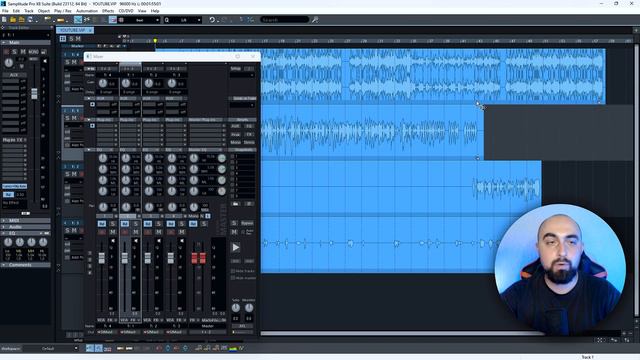Open the Effects menu
Image resolution: width=640 pixels, height=360 pixels.
pos(108,11)
